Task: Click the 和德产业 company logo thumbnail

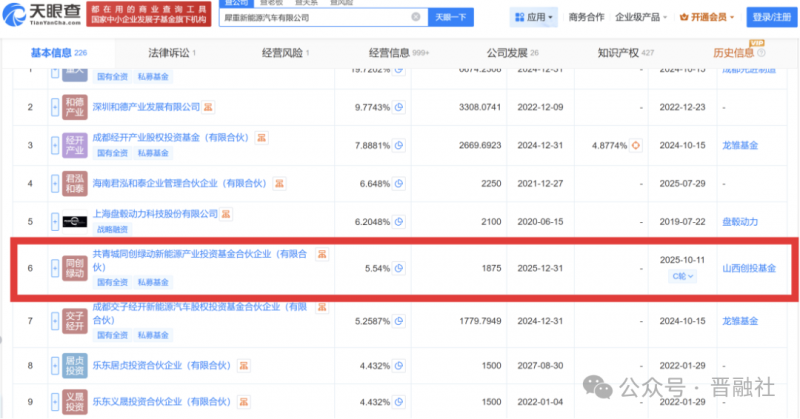Action: (x=74, y=107)
